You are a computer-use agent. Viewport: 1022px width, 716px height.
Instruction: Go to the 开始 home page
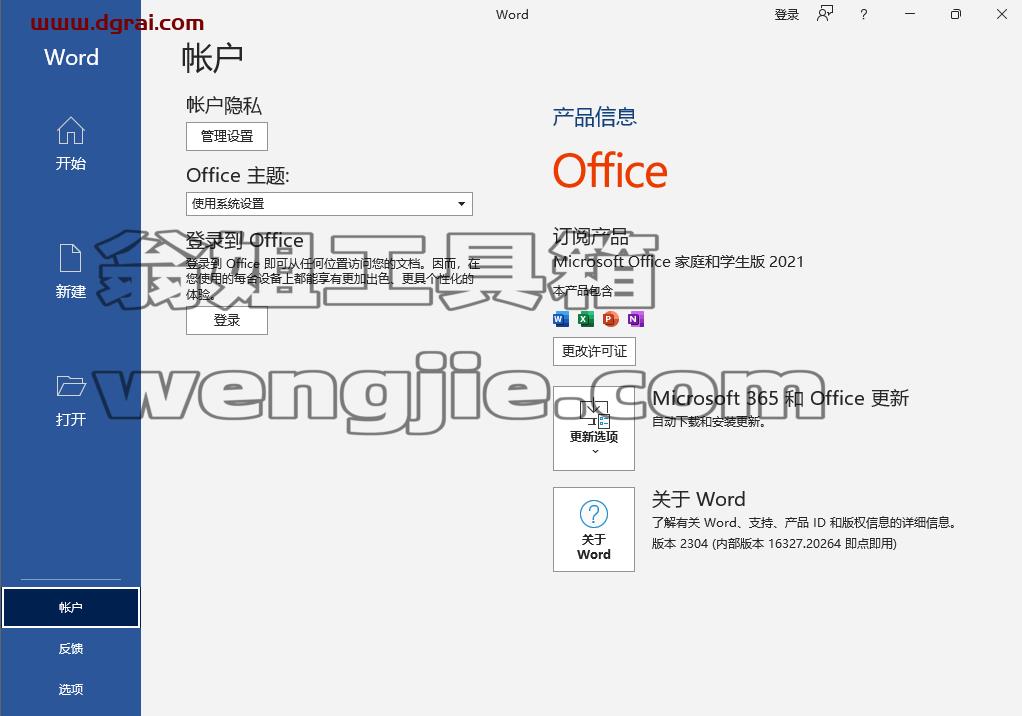pos(70,143)
